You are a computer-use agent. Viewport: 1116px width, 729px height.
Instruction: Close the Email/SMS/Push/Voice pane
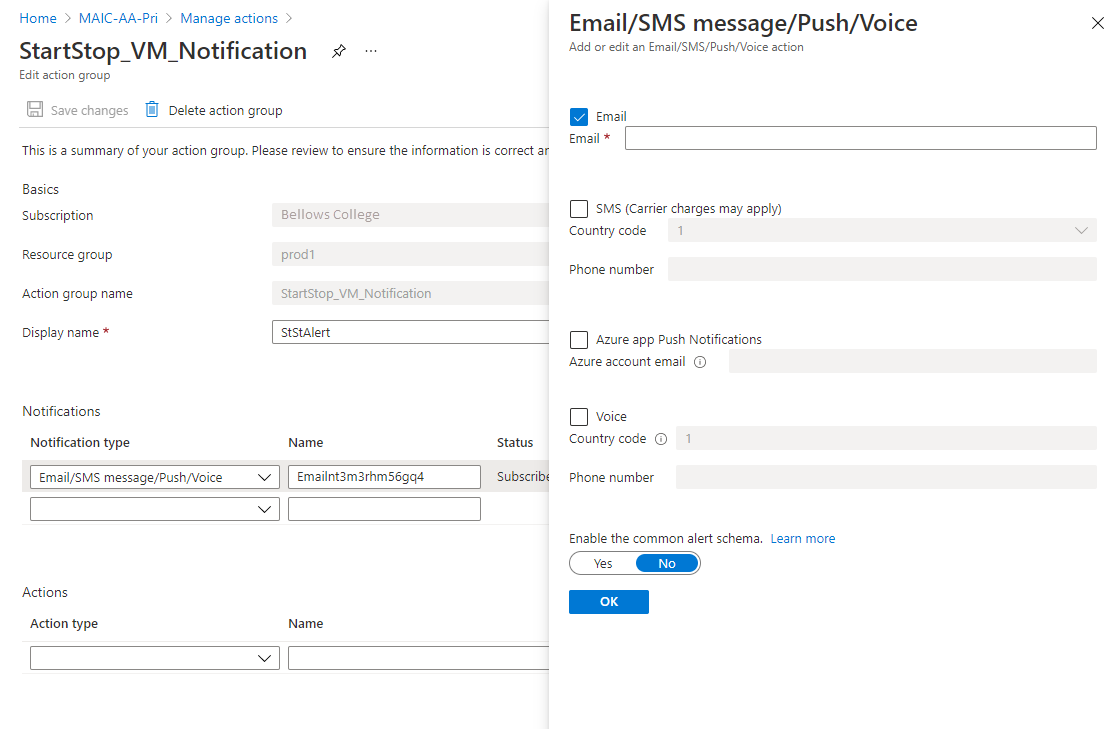coord(1098,22)
